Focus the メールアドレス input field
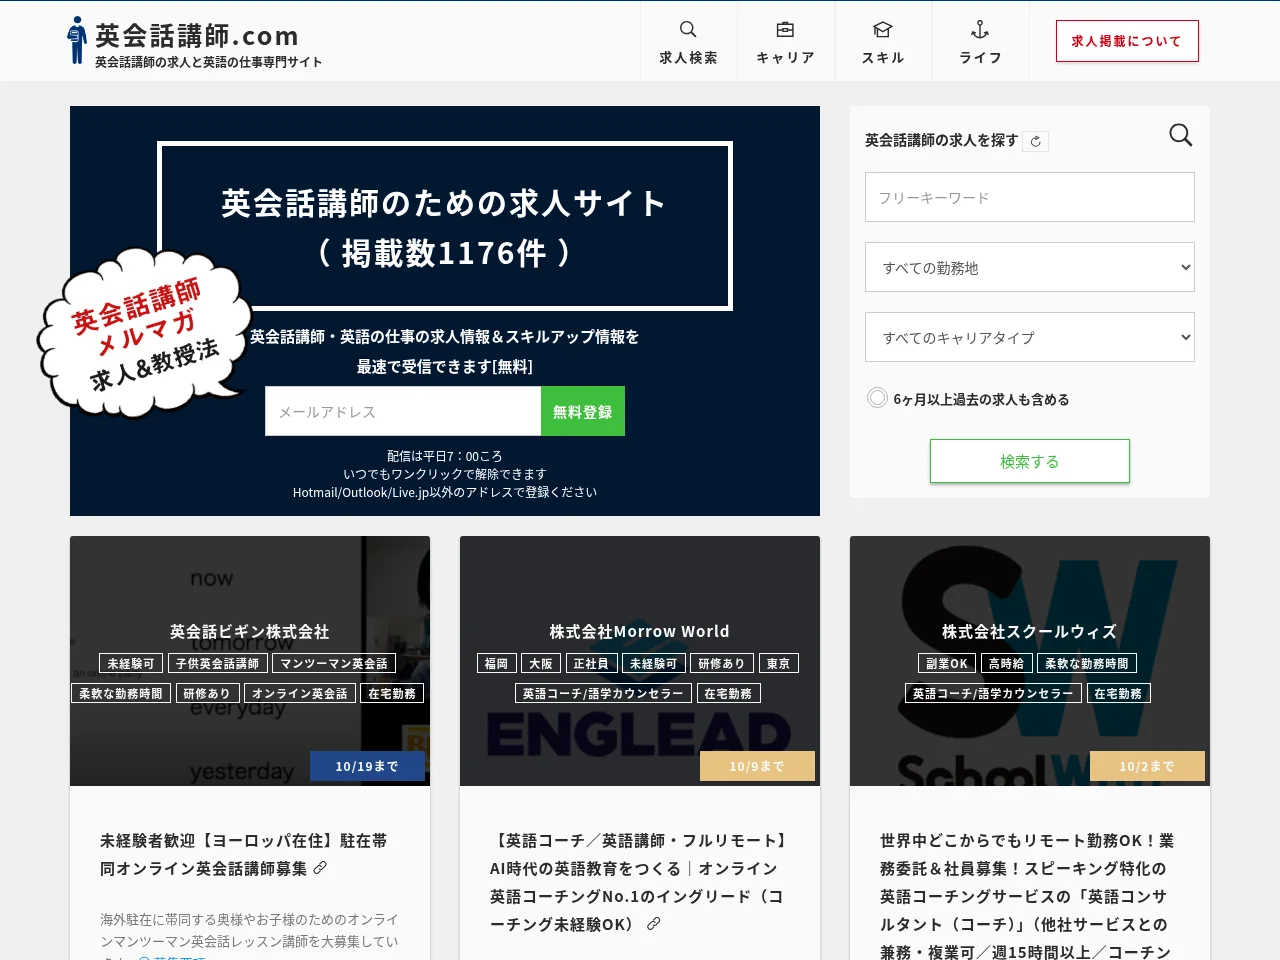This screenshot has width=1280, height=960. [x=403, y=411]
